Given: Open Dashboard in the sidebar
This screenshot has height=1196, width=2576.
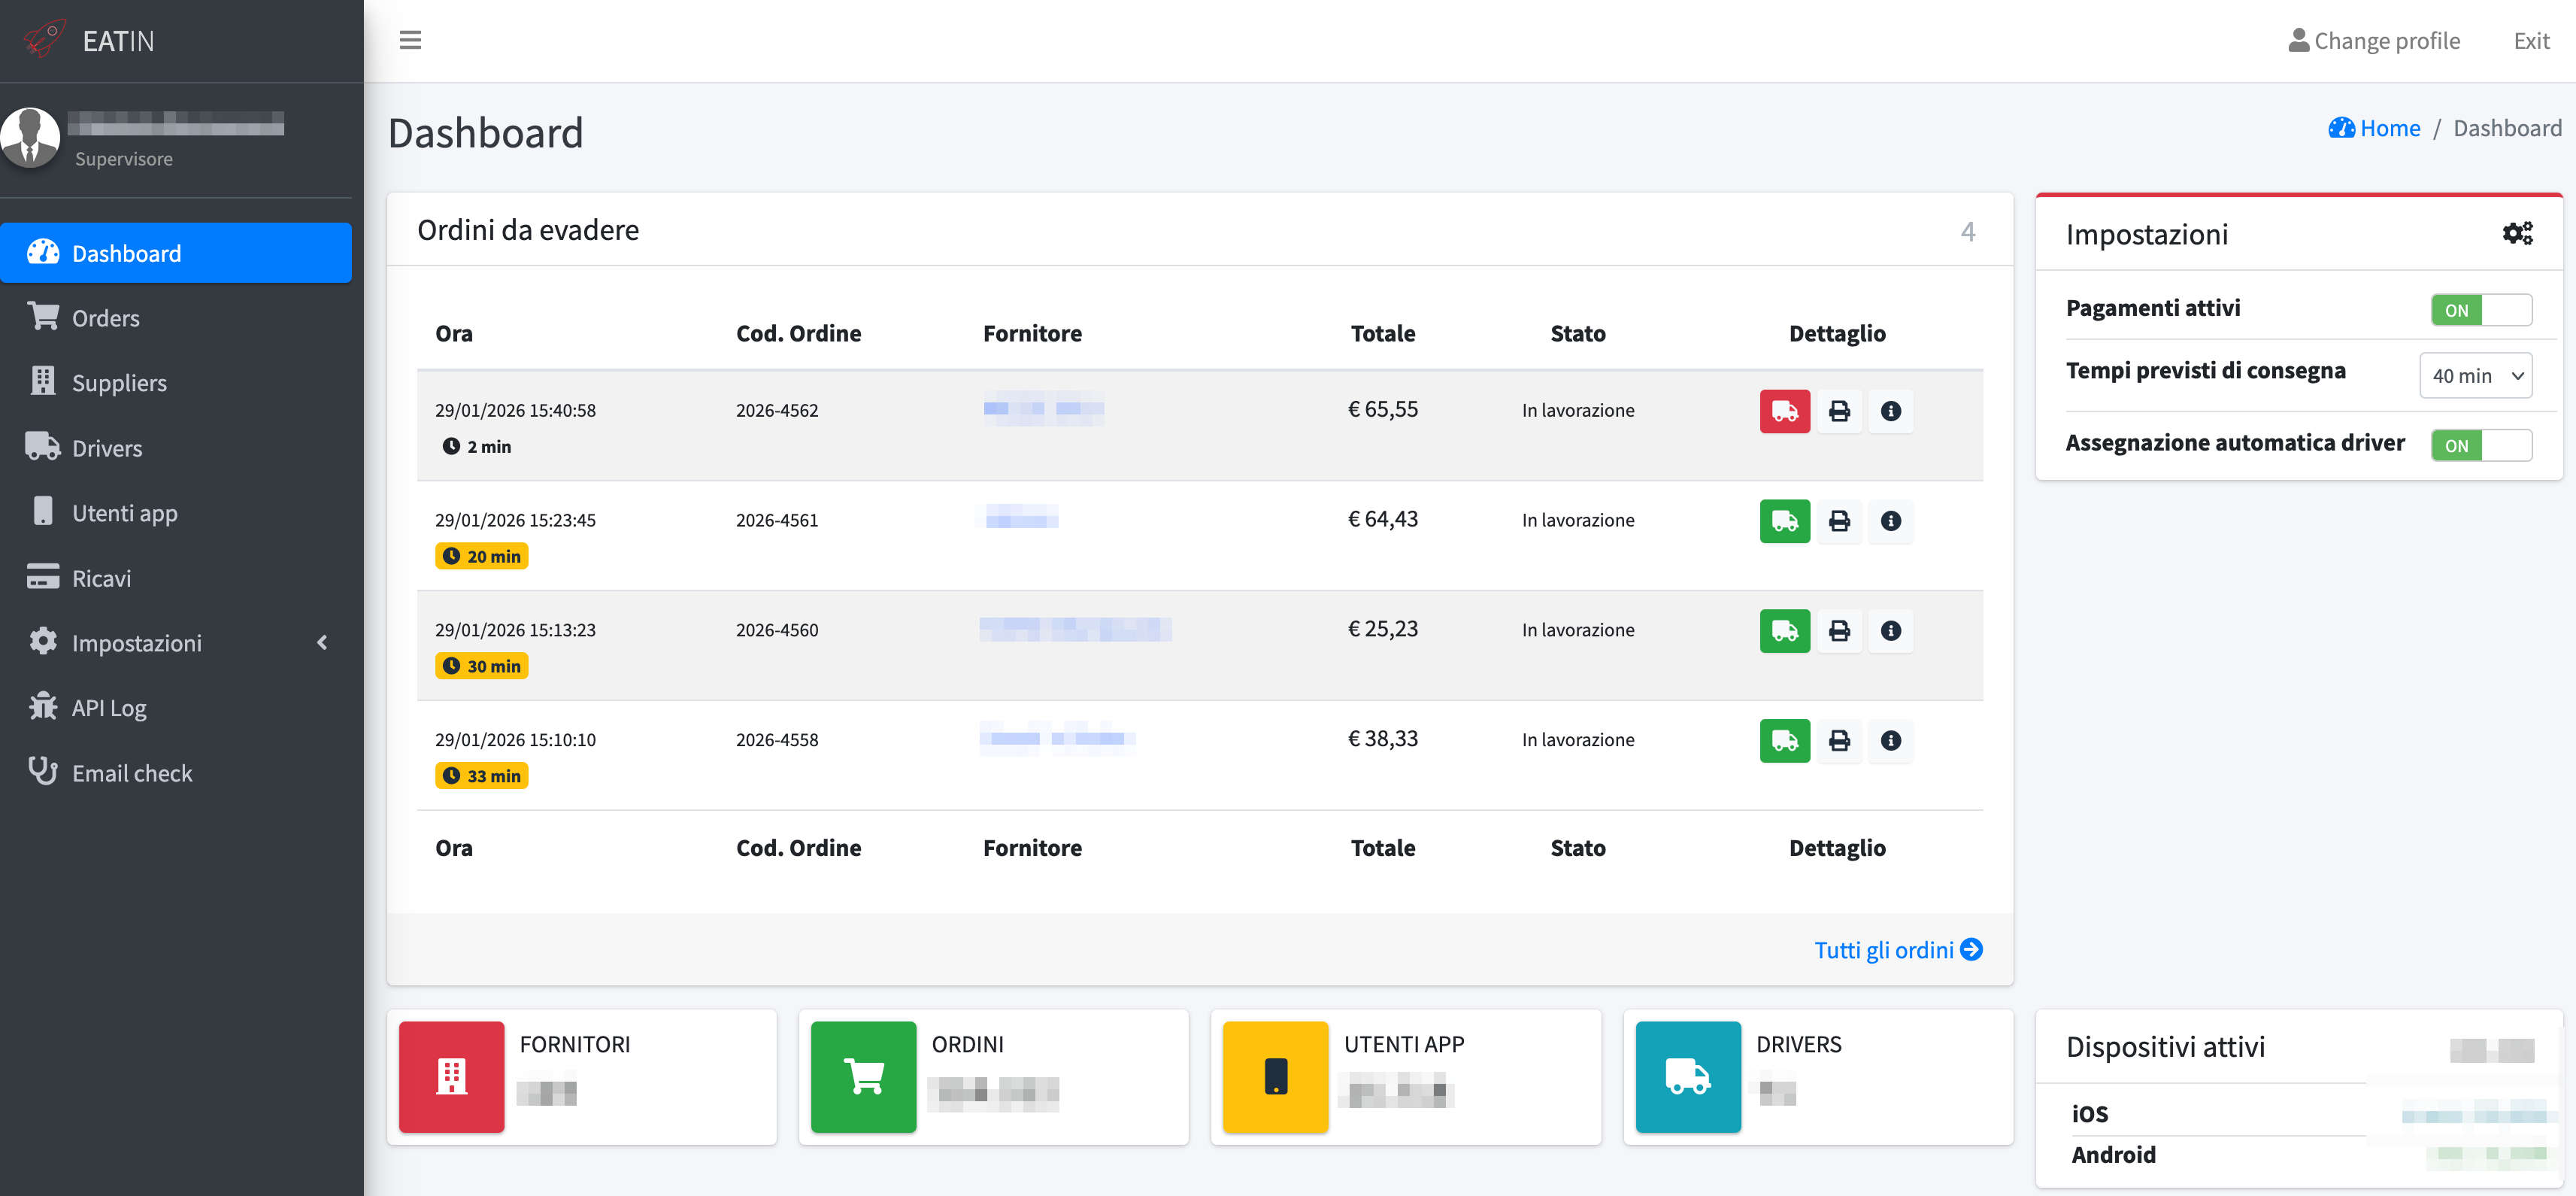Looking at the screenshot, I should coord(176,253).
